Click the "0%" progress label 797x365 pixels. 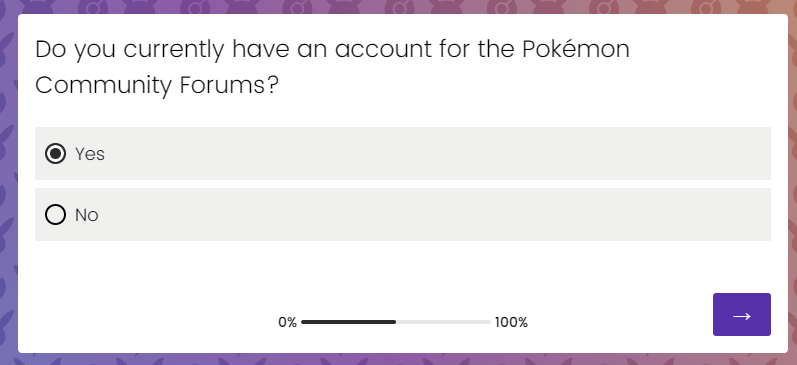(287, 322)
